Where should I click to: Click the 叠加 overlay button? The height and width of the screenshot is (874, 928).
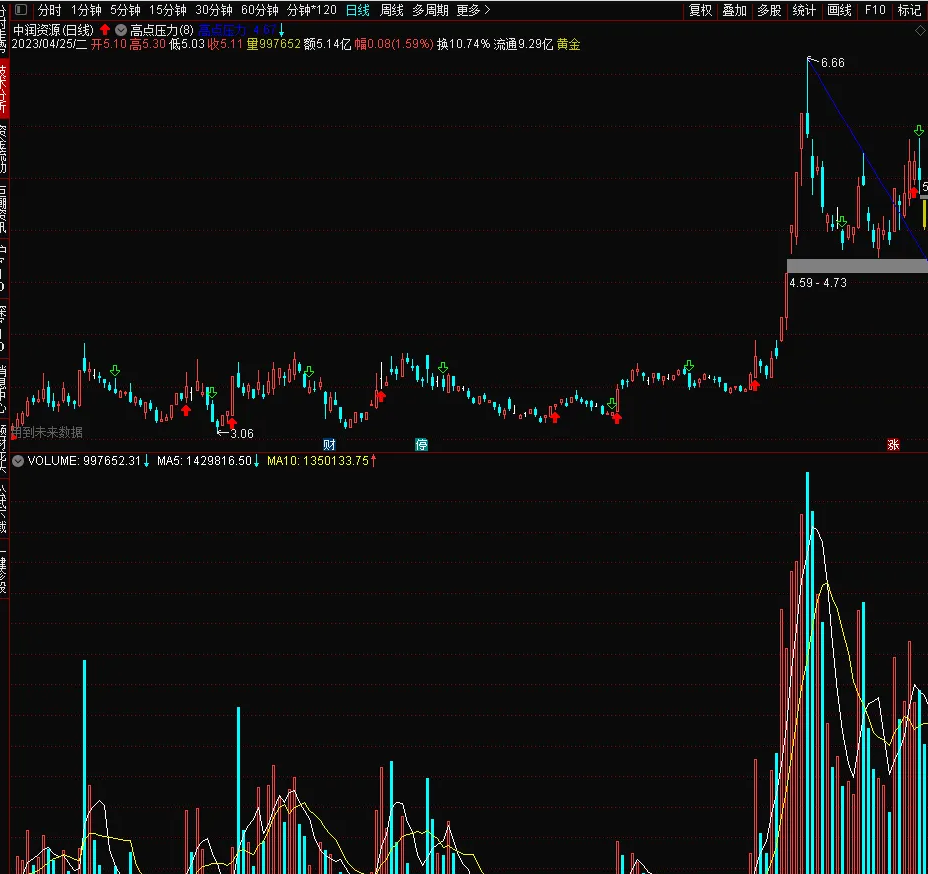pyautogui.click(x=734, y=10)
